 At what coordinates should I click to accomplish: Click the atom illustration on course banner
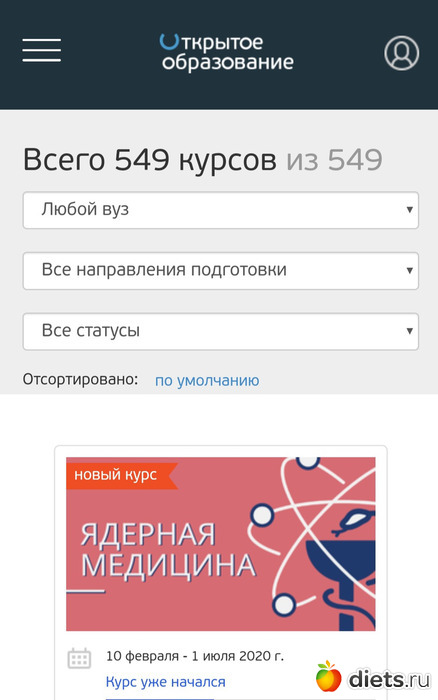tap(313, 543)
